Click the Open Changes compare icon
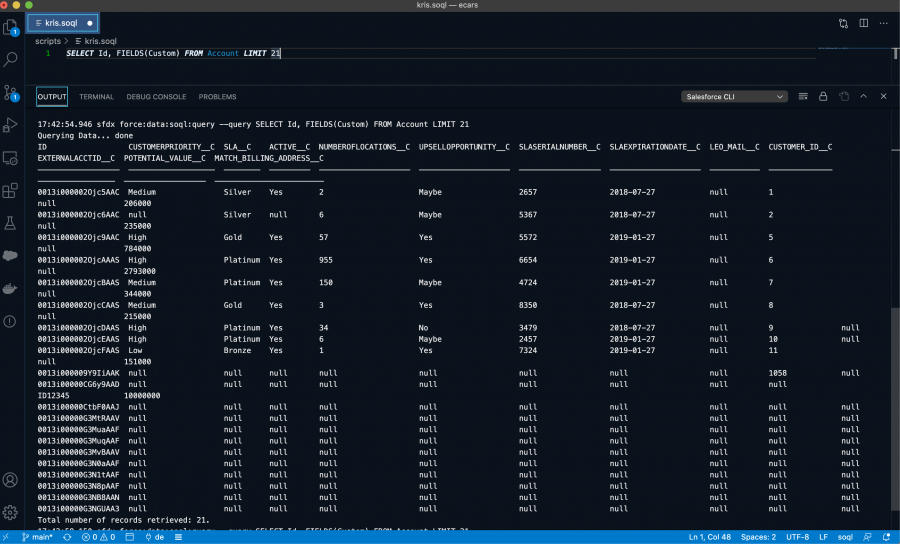 [843, 24]
